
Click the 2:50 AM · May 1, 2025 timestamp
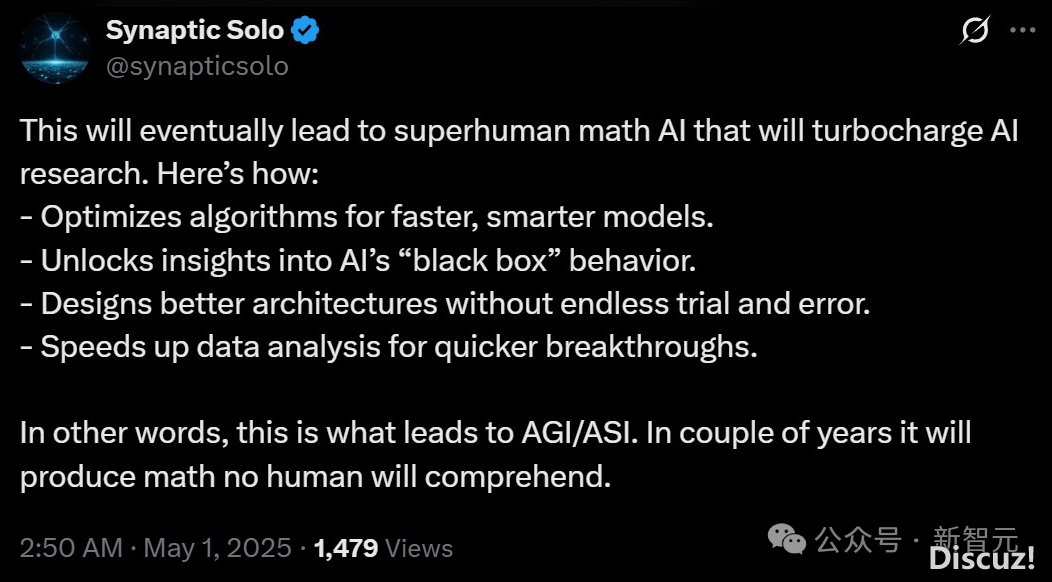156,548
